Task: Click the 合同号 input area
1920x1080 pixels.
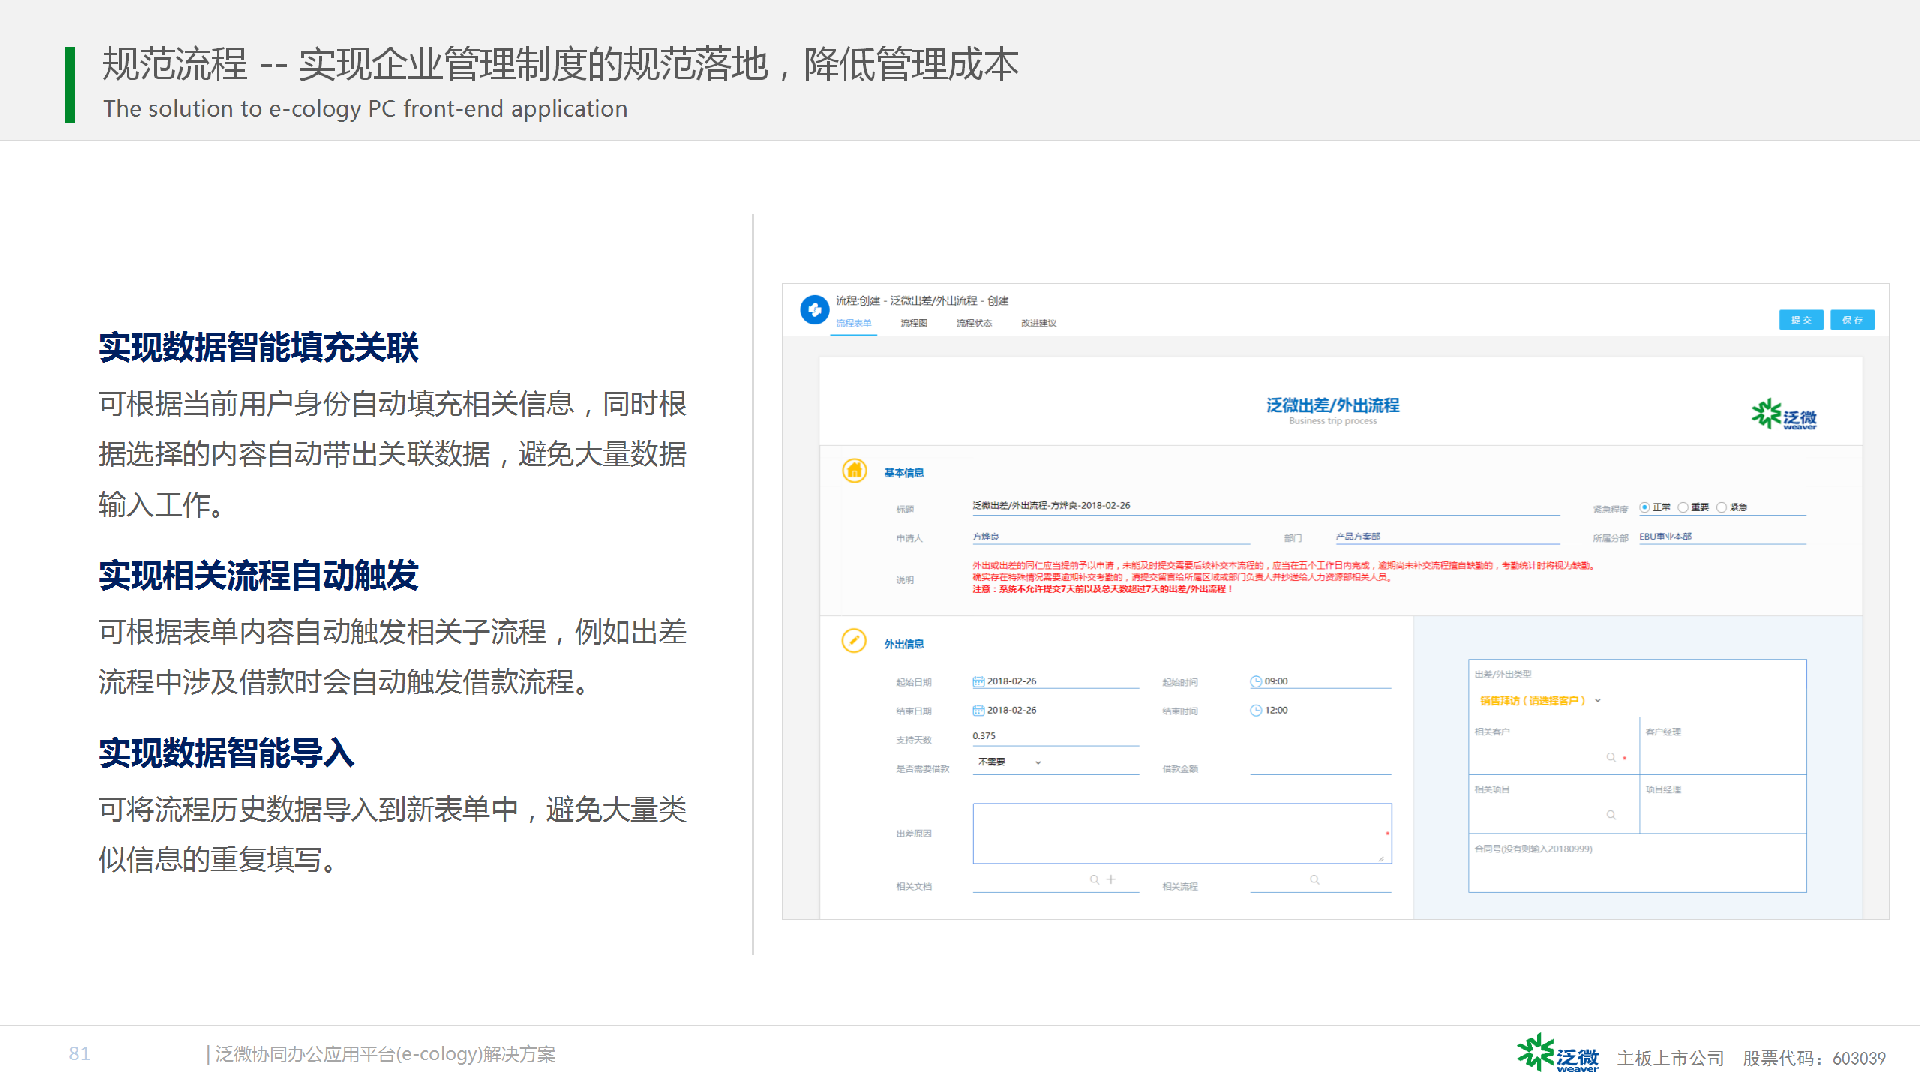Action: pyautogui.click(x=1637, y=862)
